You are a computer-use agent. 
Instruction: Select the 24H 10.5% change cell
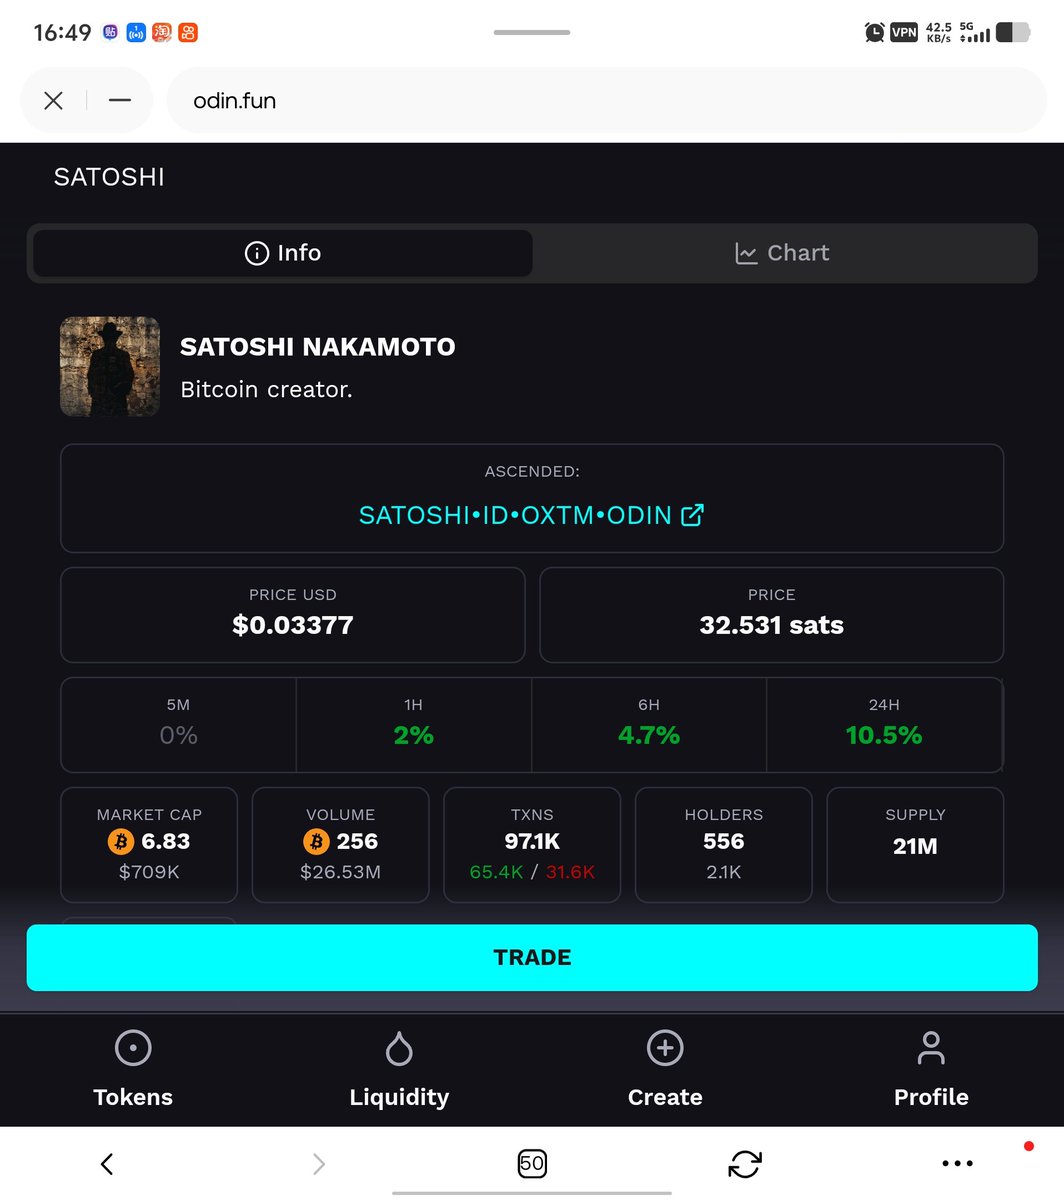pyautogui.click(x=884, y=725)
